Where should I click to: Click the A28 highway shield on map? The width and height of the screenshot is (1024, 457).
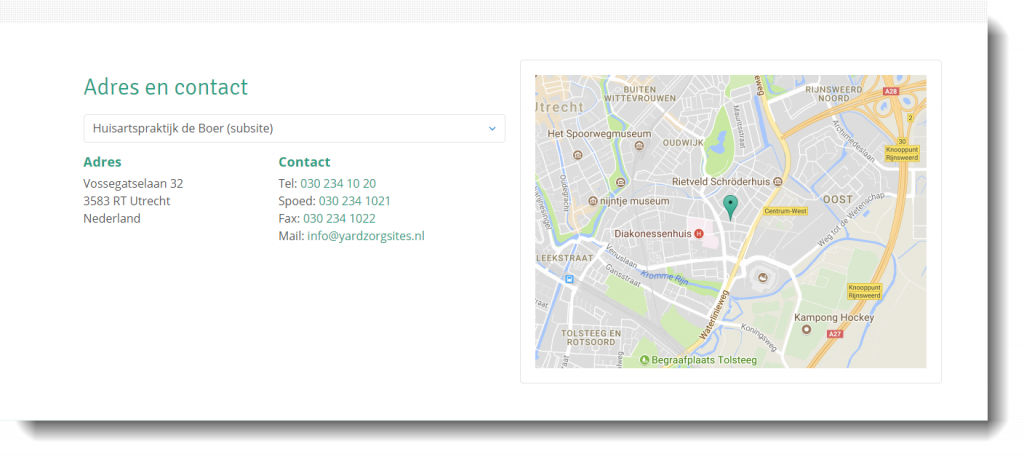point(890,91)
